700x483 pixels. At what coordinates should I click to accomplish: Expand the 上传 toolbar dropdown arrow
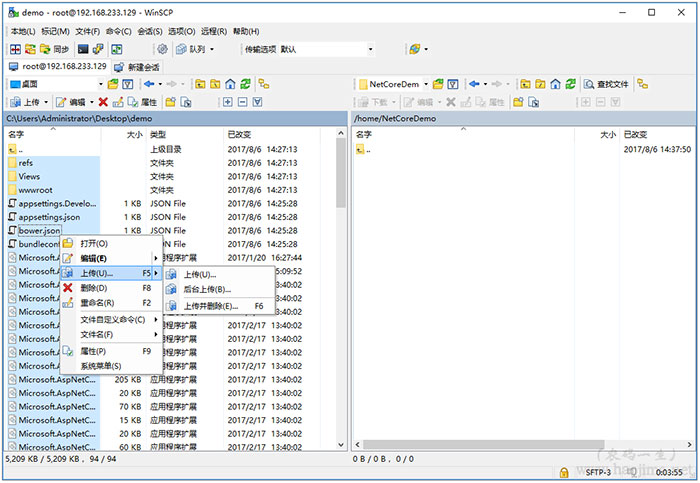(x=46, y=102)
